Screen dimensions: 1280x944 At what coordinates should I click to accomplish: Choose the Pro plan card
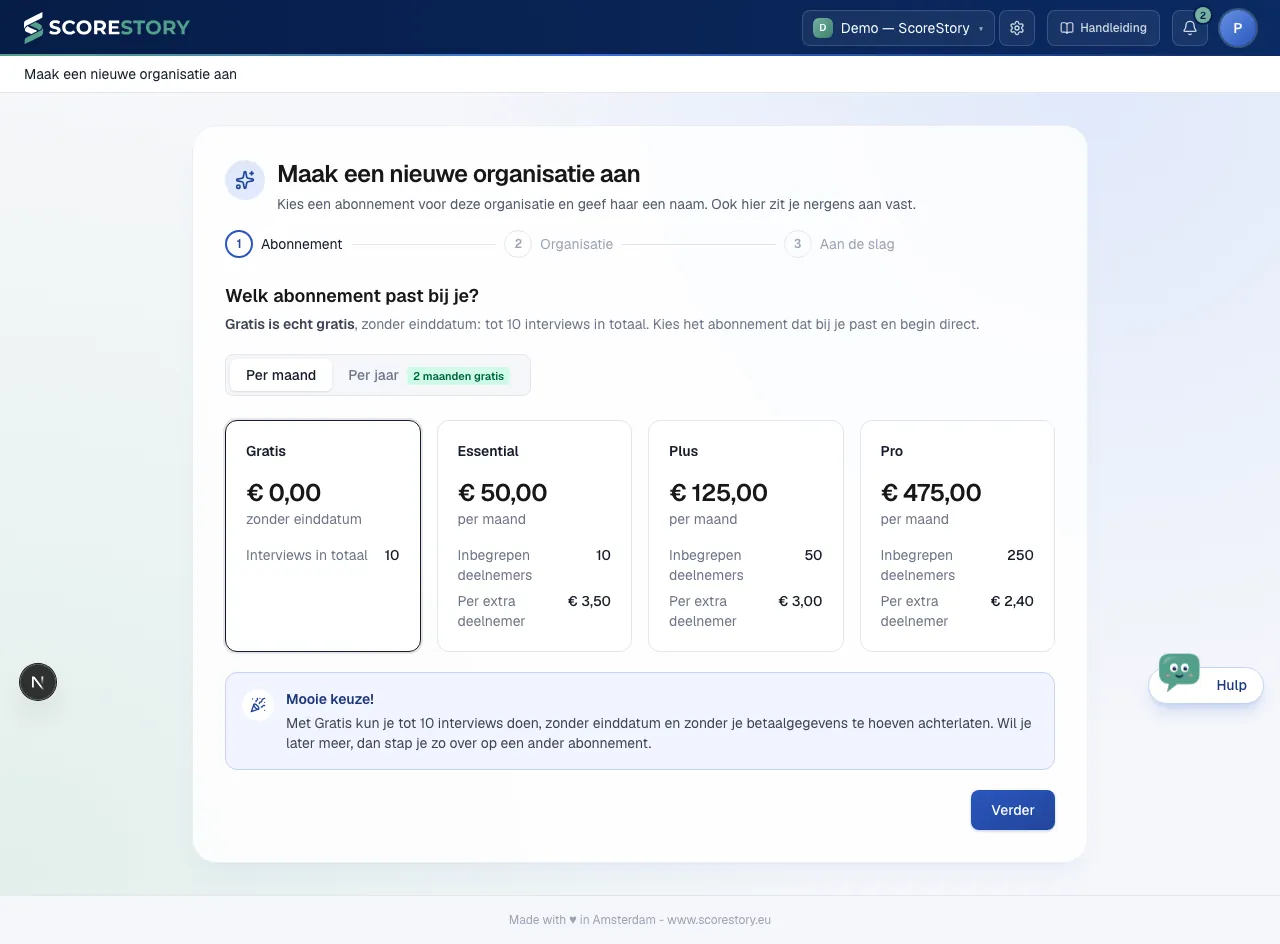[958, 536]
